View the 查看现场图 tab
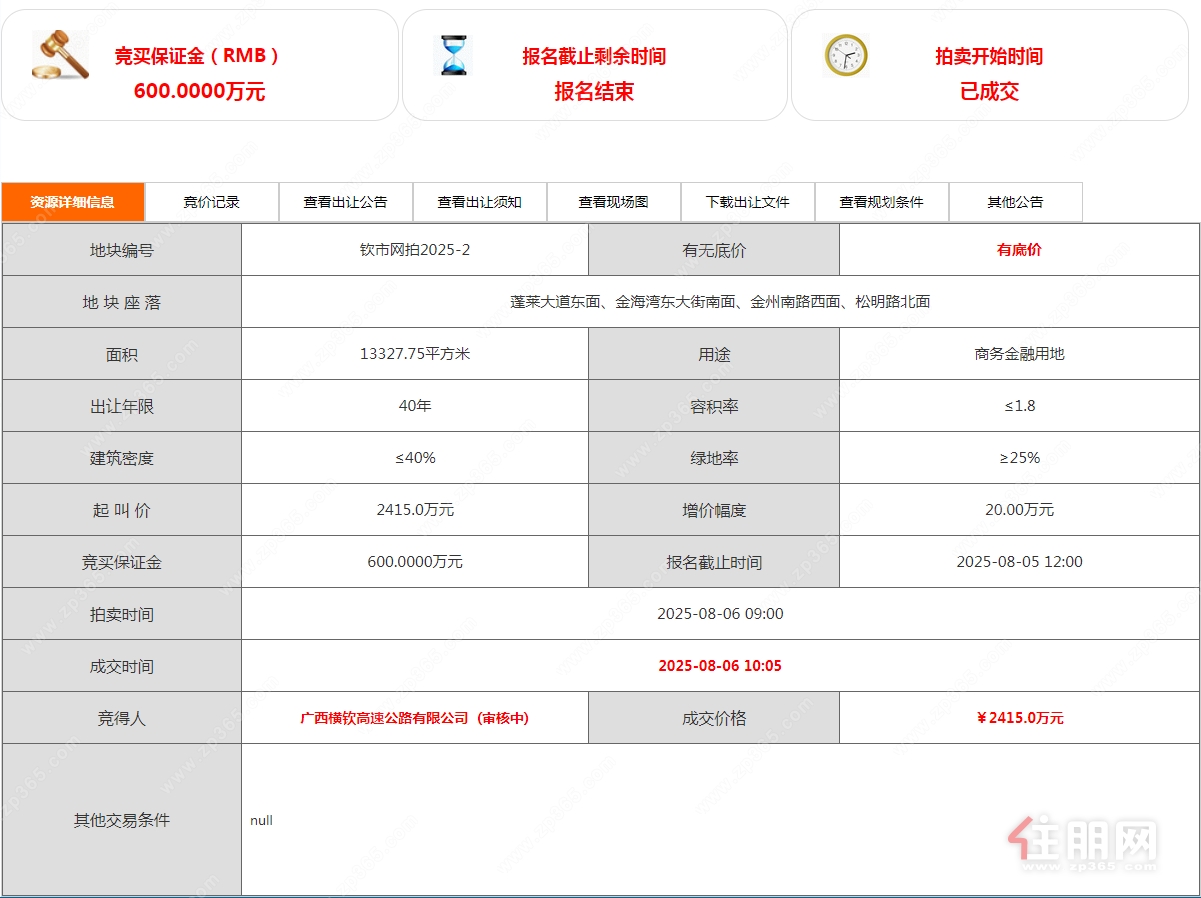 (614, 202)
